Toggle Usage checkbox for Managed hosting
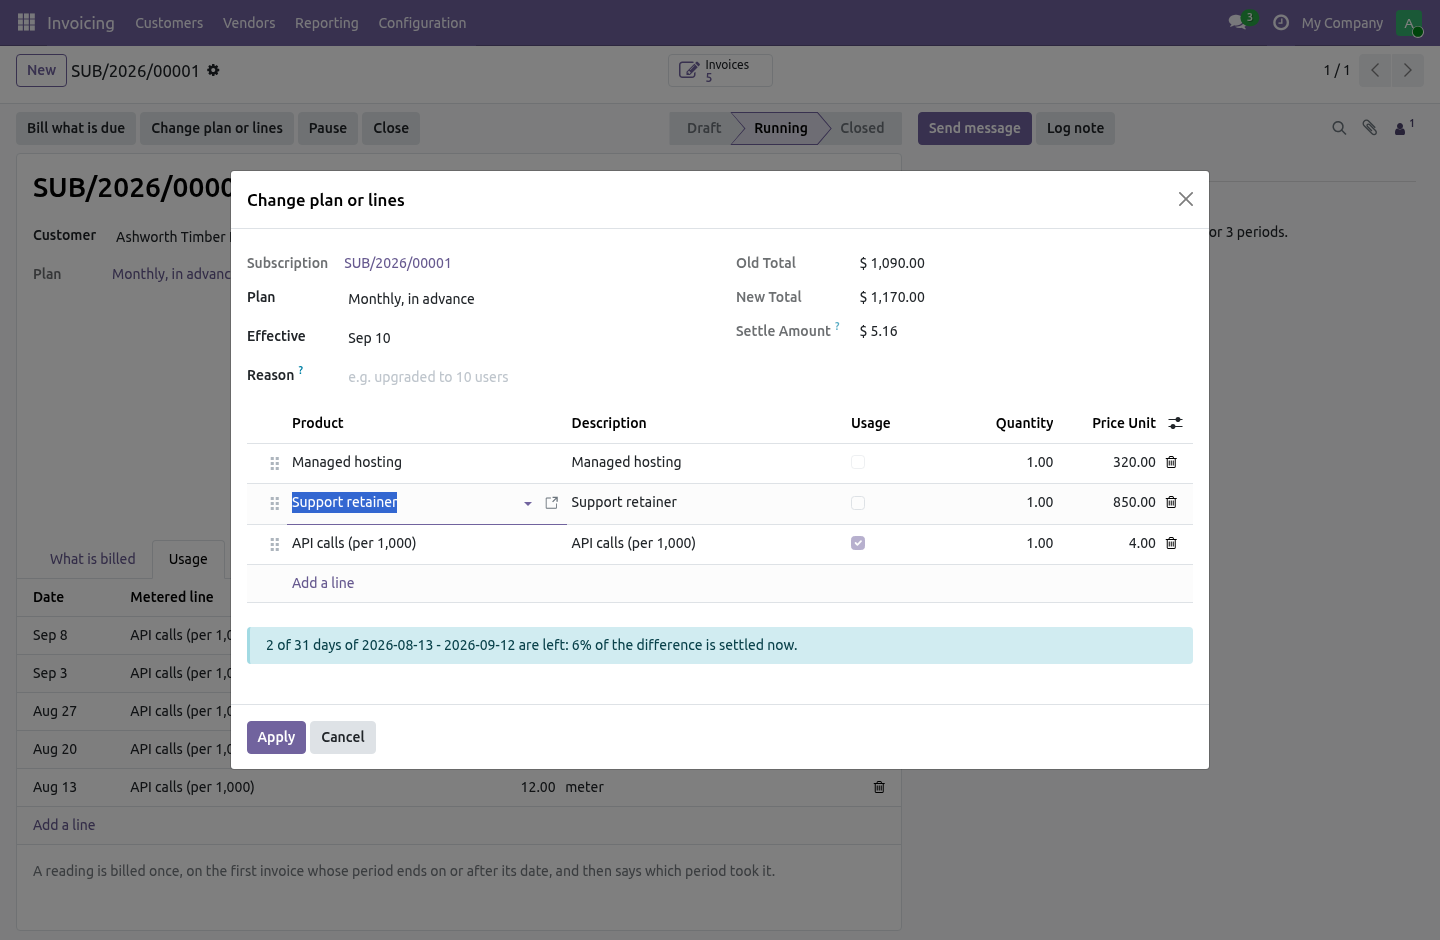The height and width of the screenshot is (940, 1440). pyautogui.click(x=858, y=462)
